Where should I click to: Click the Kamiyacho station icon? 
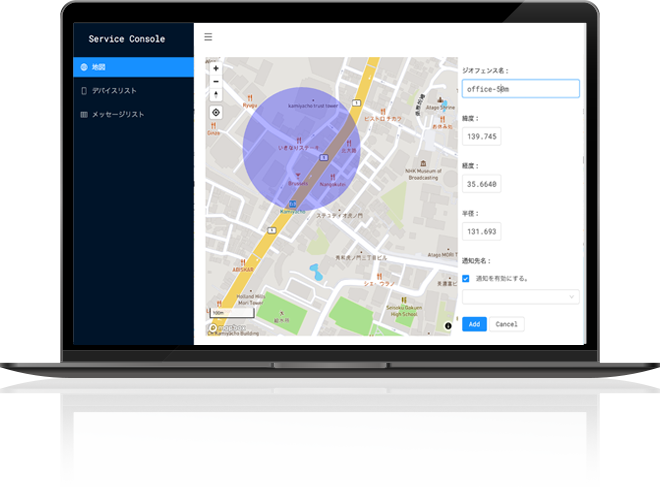pyautogui.click(x=292, y=204)
